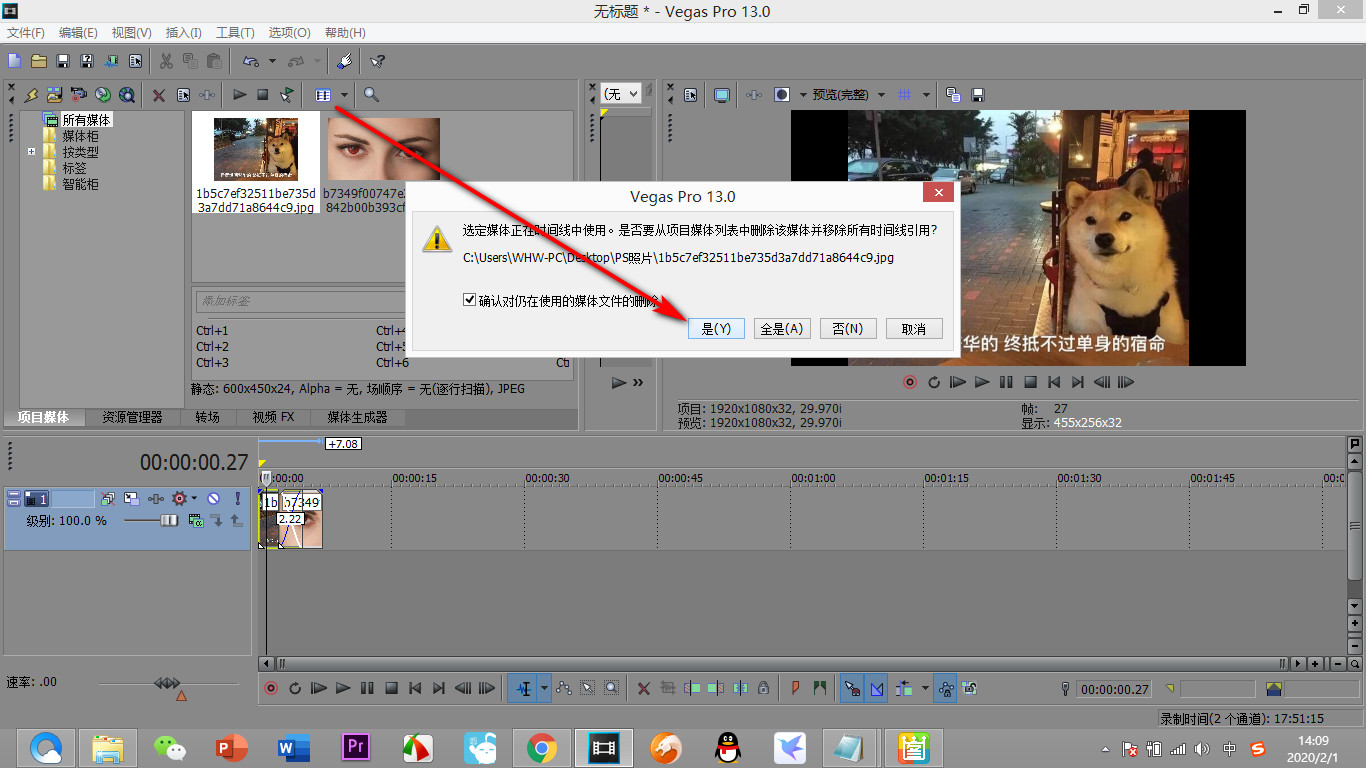Click the preview Project Video Properties icon
This screenshot has width=1366, height=768.
pyautogui.click(x=691, y=95)
